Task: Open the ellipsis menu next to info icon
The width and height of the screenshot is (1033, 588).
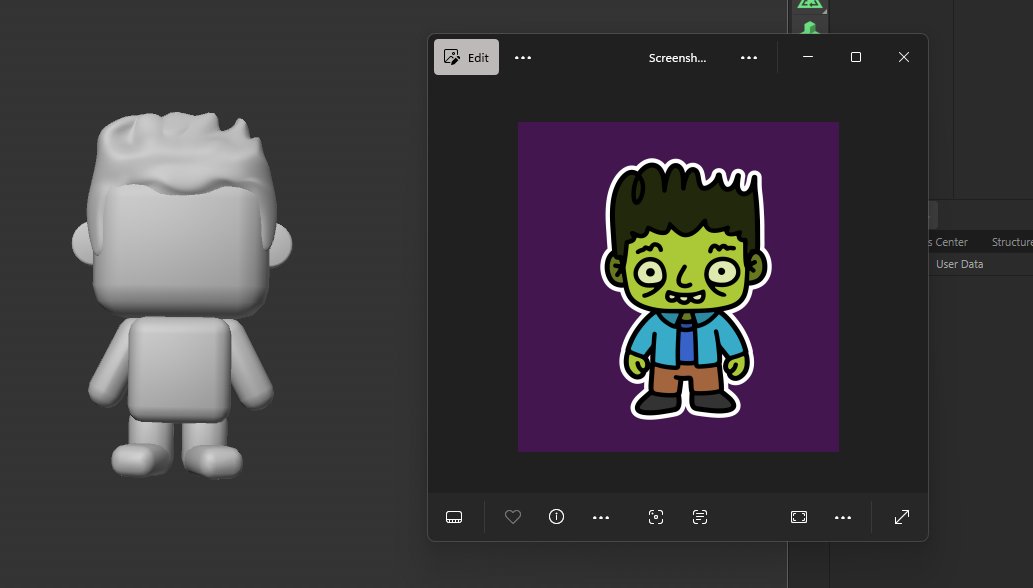Action: 601,518
